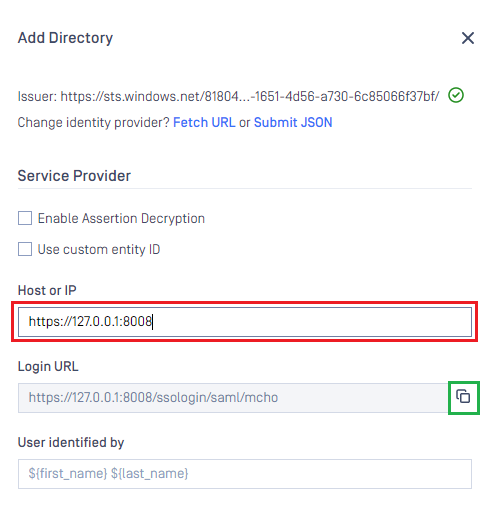Tick the Enable Assertion Decryption checkbox
Image resolution: width=491 pixels, height=505 pixels.
click(x=25, y=218)
